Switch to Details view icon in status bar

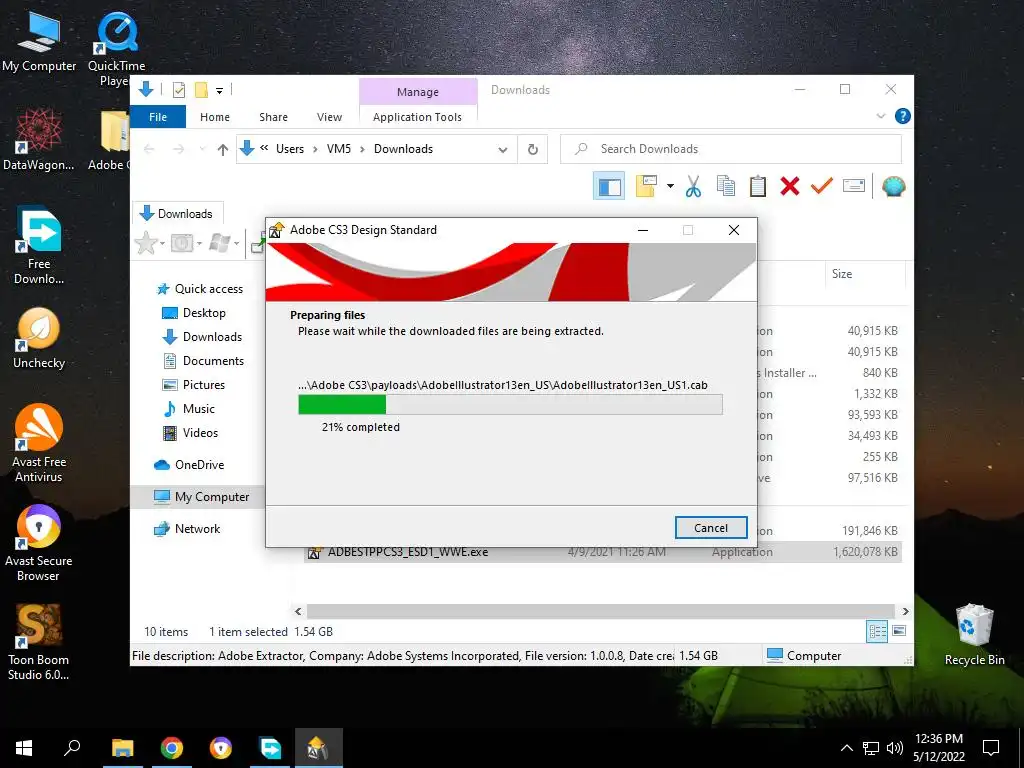click(x=877, y=631)
